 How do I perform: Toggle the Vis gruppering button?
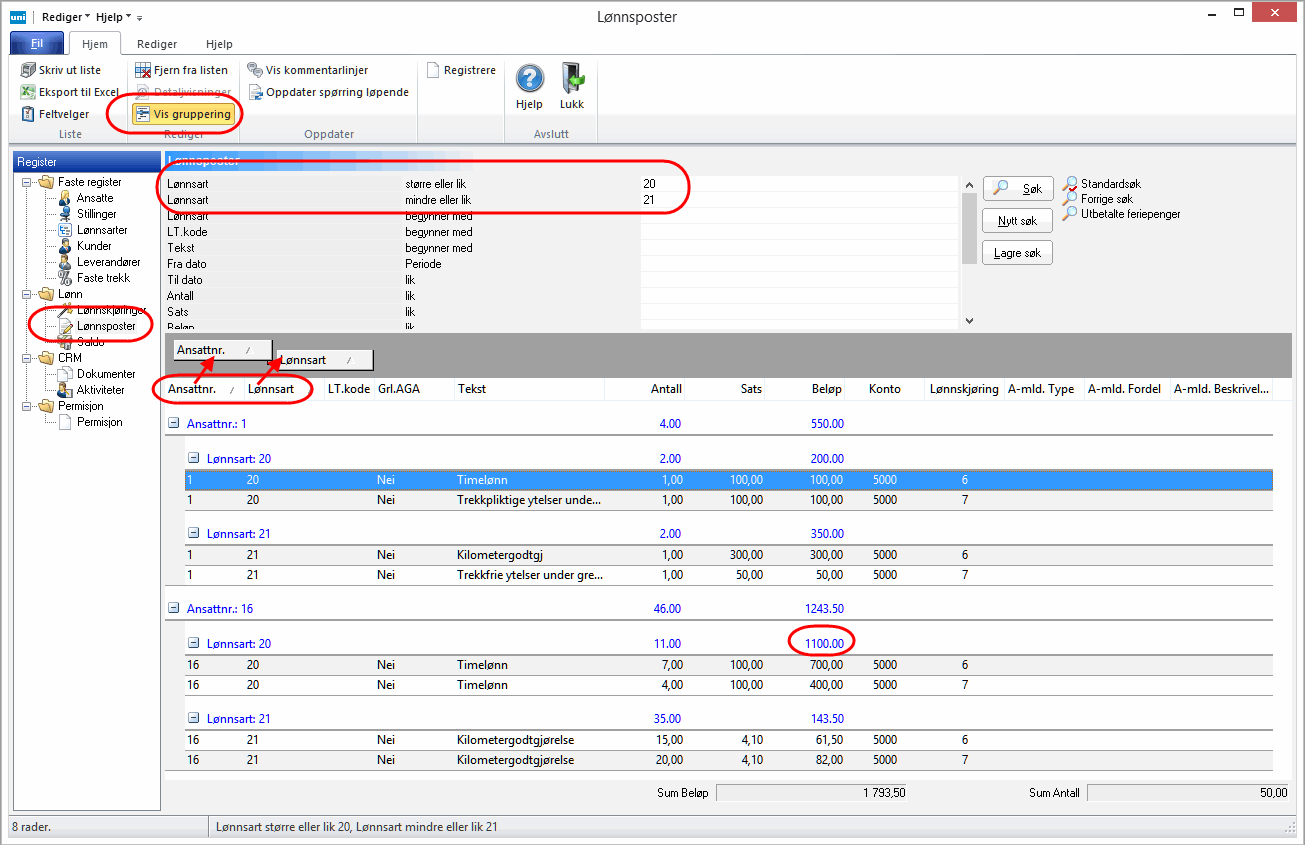183,114
